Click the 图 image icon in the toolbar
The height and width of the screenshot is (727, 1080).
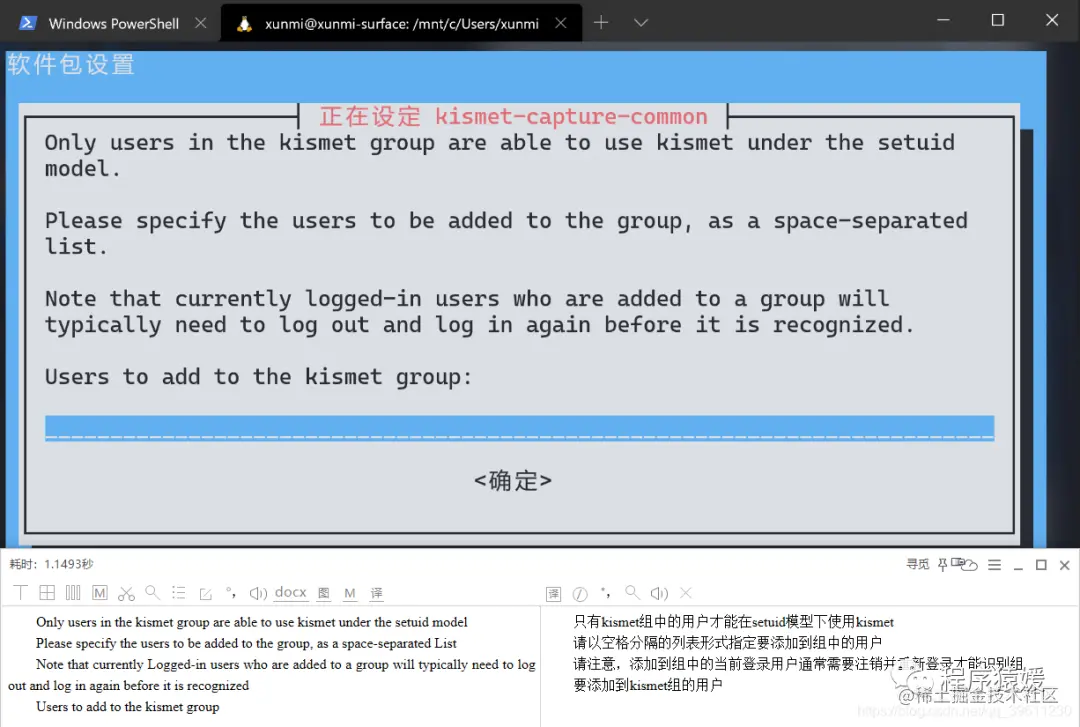(x=324, y=592)
